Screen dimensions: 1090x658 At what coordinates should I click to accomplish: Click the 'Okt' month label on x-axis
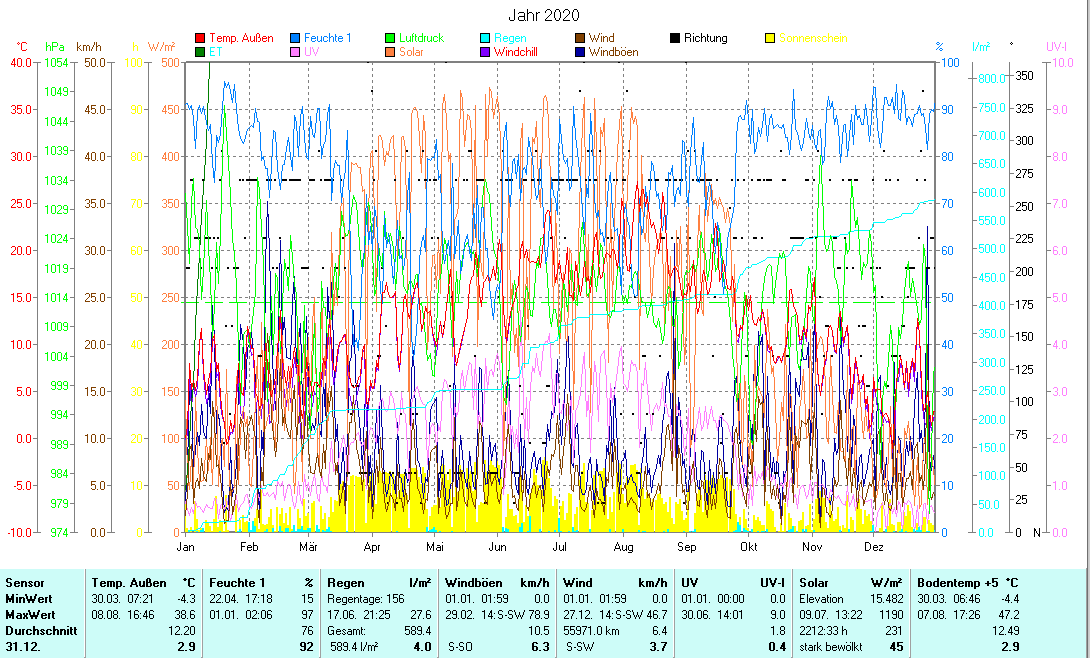(x=749, y=548)
